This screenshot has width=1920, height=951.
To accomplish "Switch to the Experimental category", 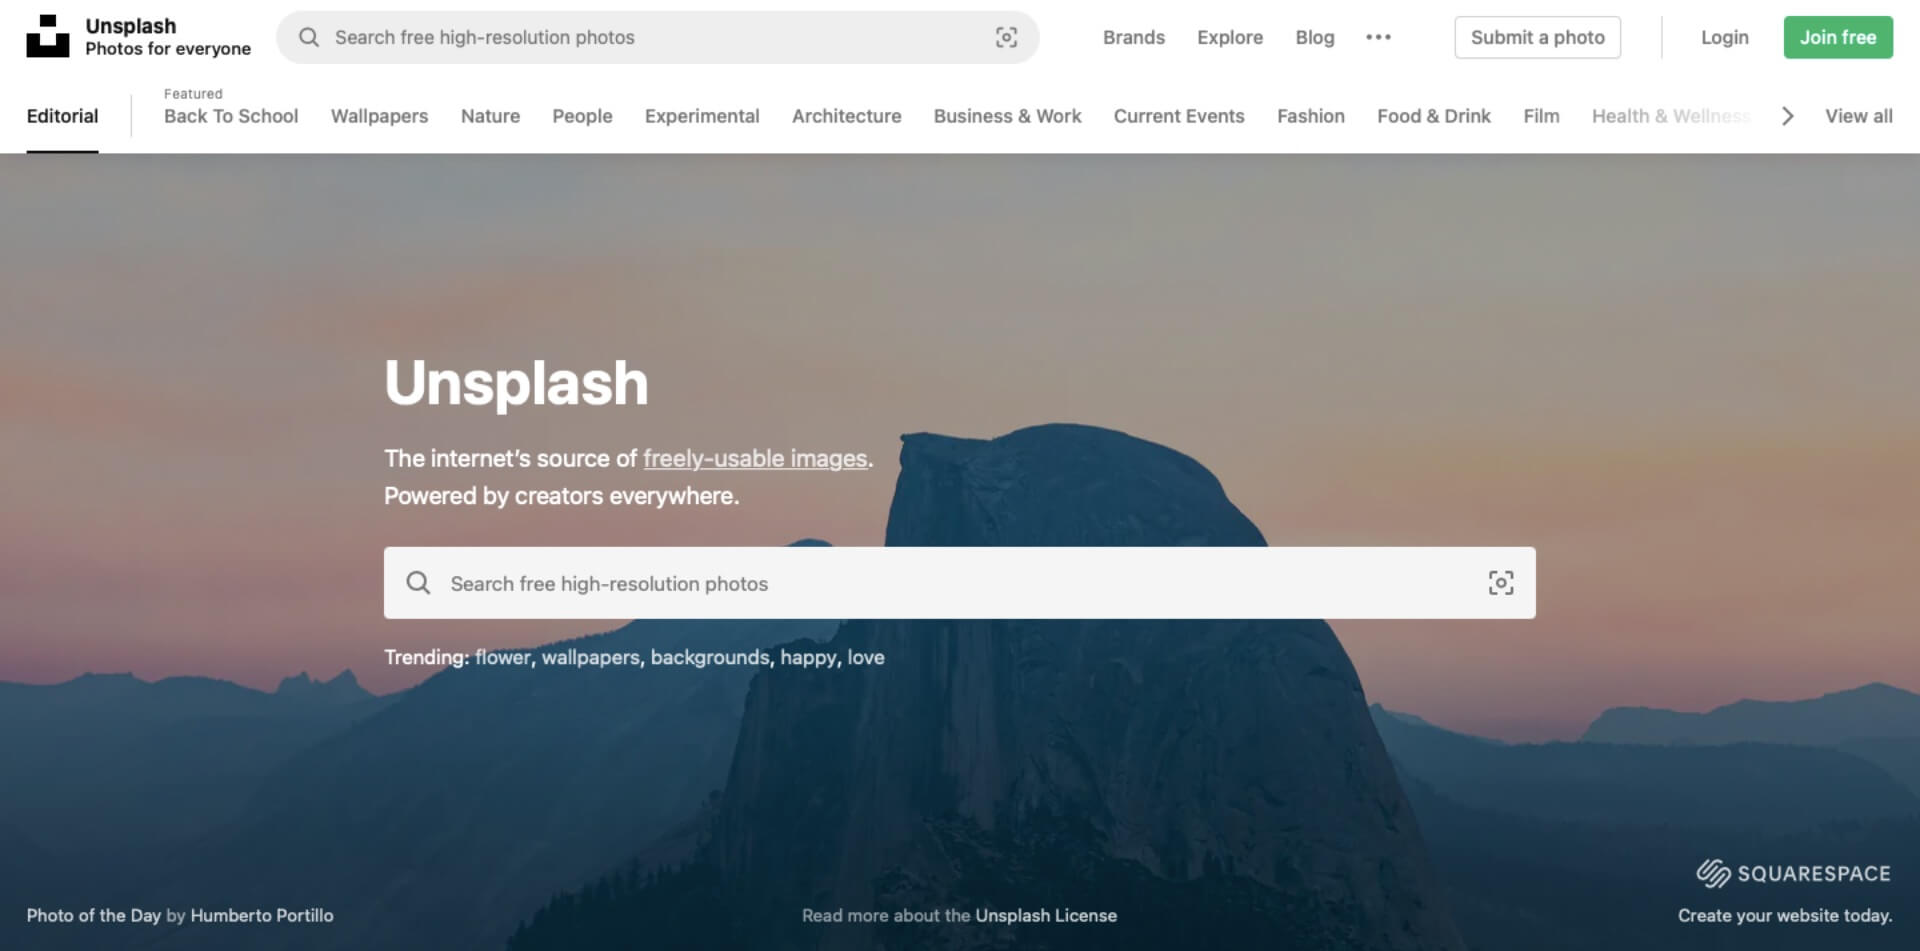I will (702, 116).
